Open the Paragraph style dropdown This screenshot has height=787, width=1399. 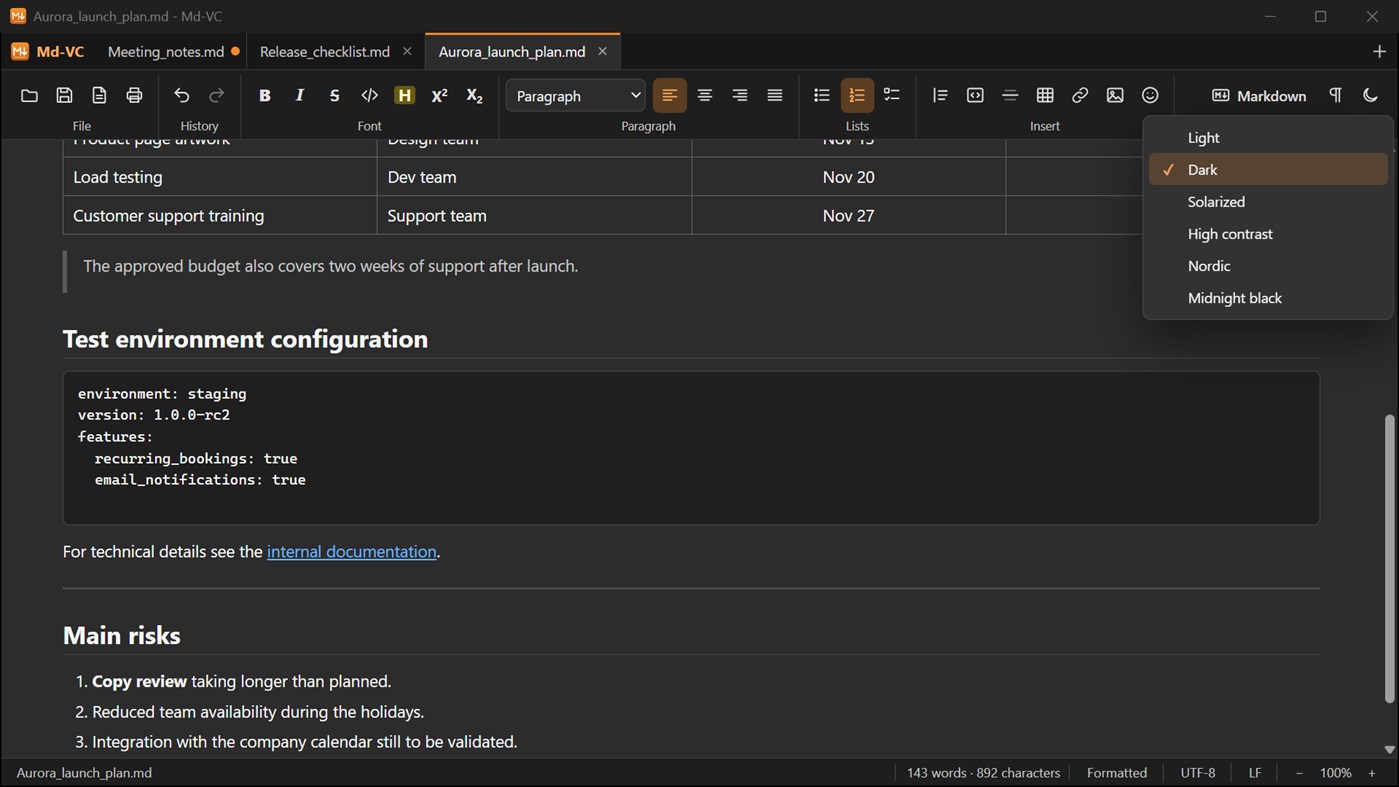pos(576,95)
